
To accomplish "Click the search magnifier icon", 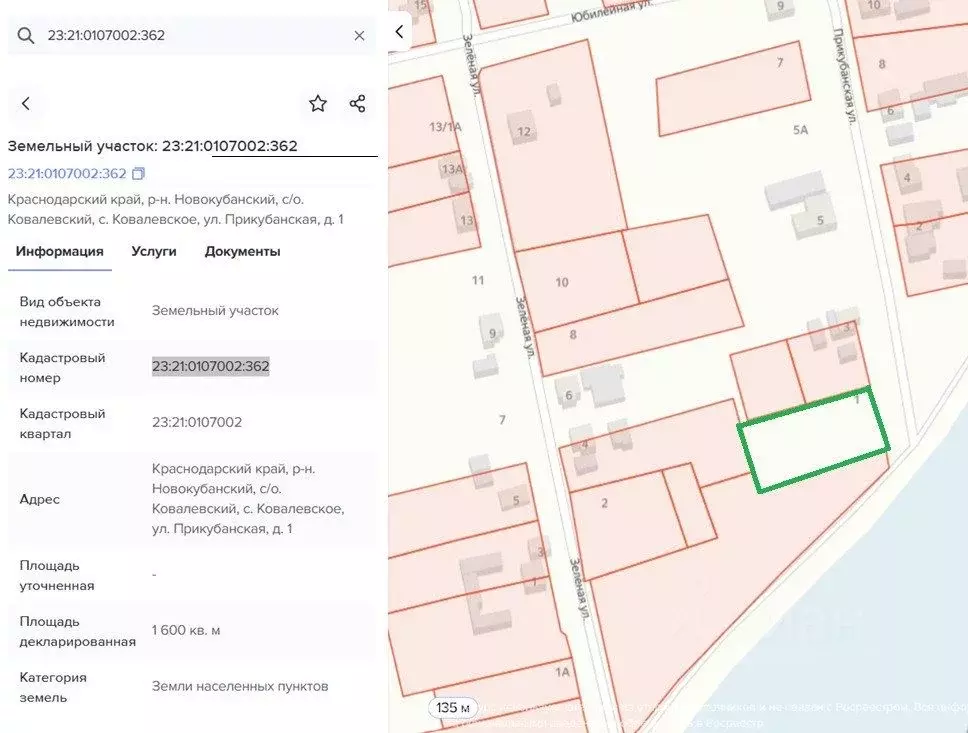I will click(26, 35).
